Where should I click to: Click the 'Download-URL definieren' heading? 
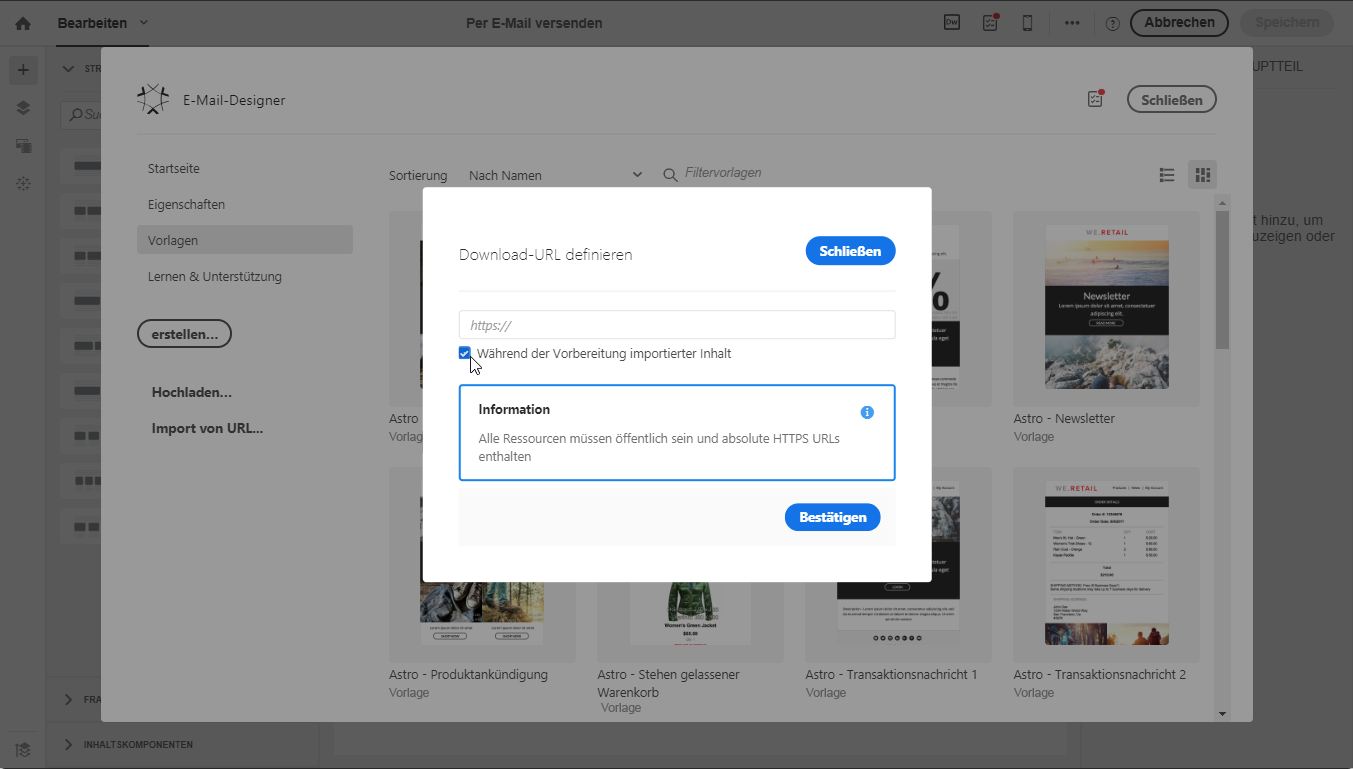546,255
